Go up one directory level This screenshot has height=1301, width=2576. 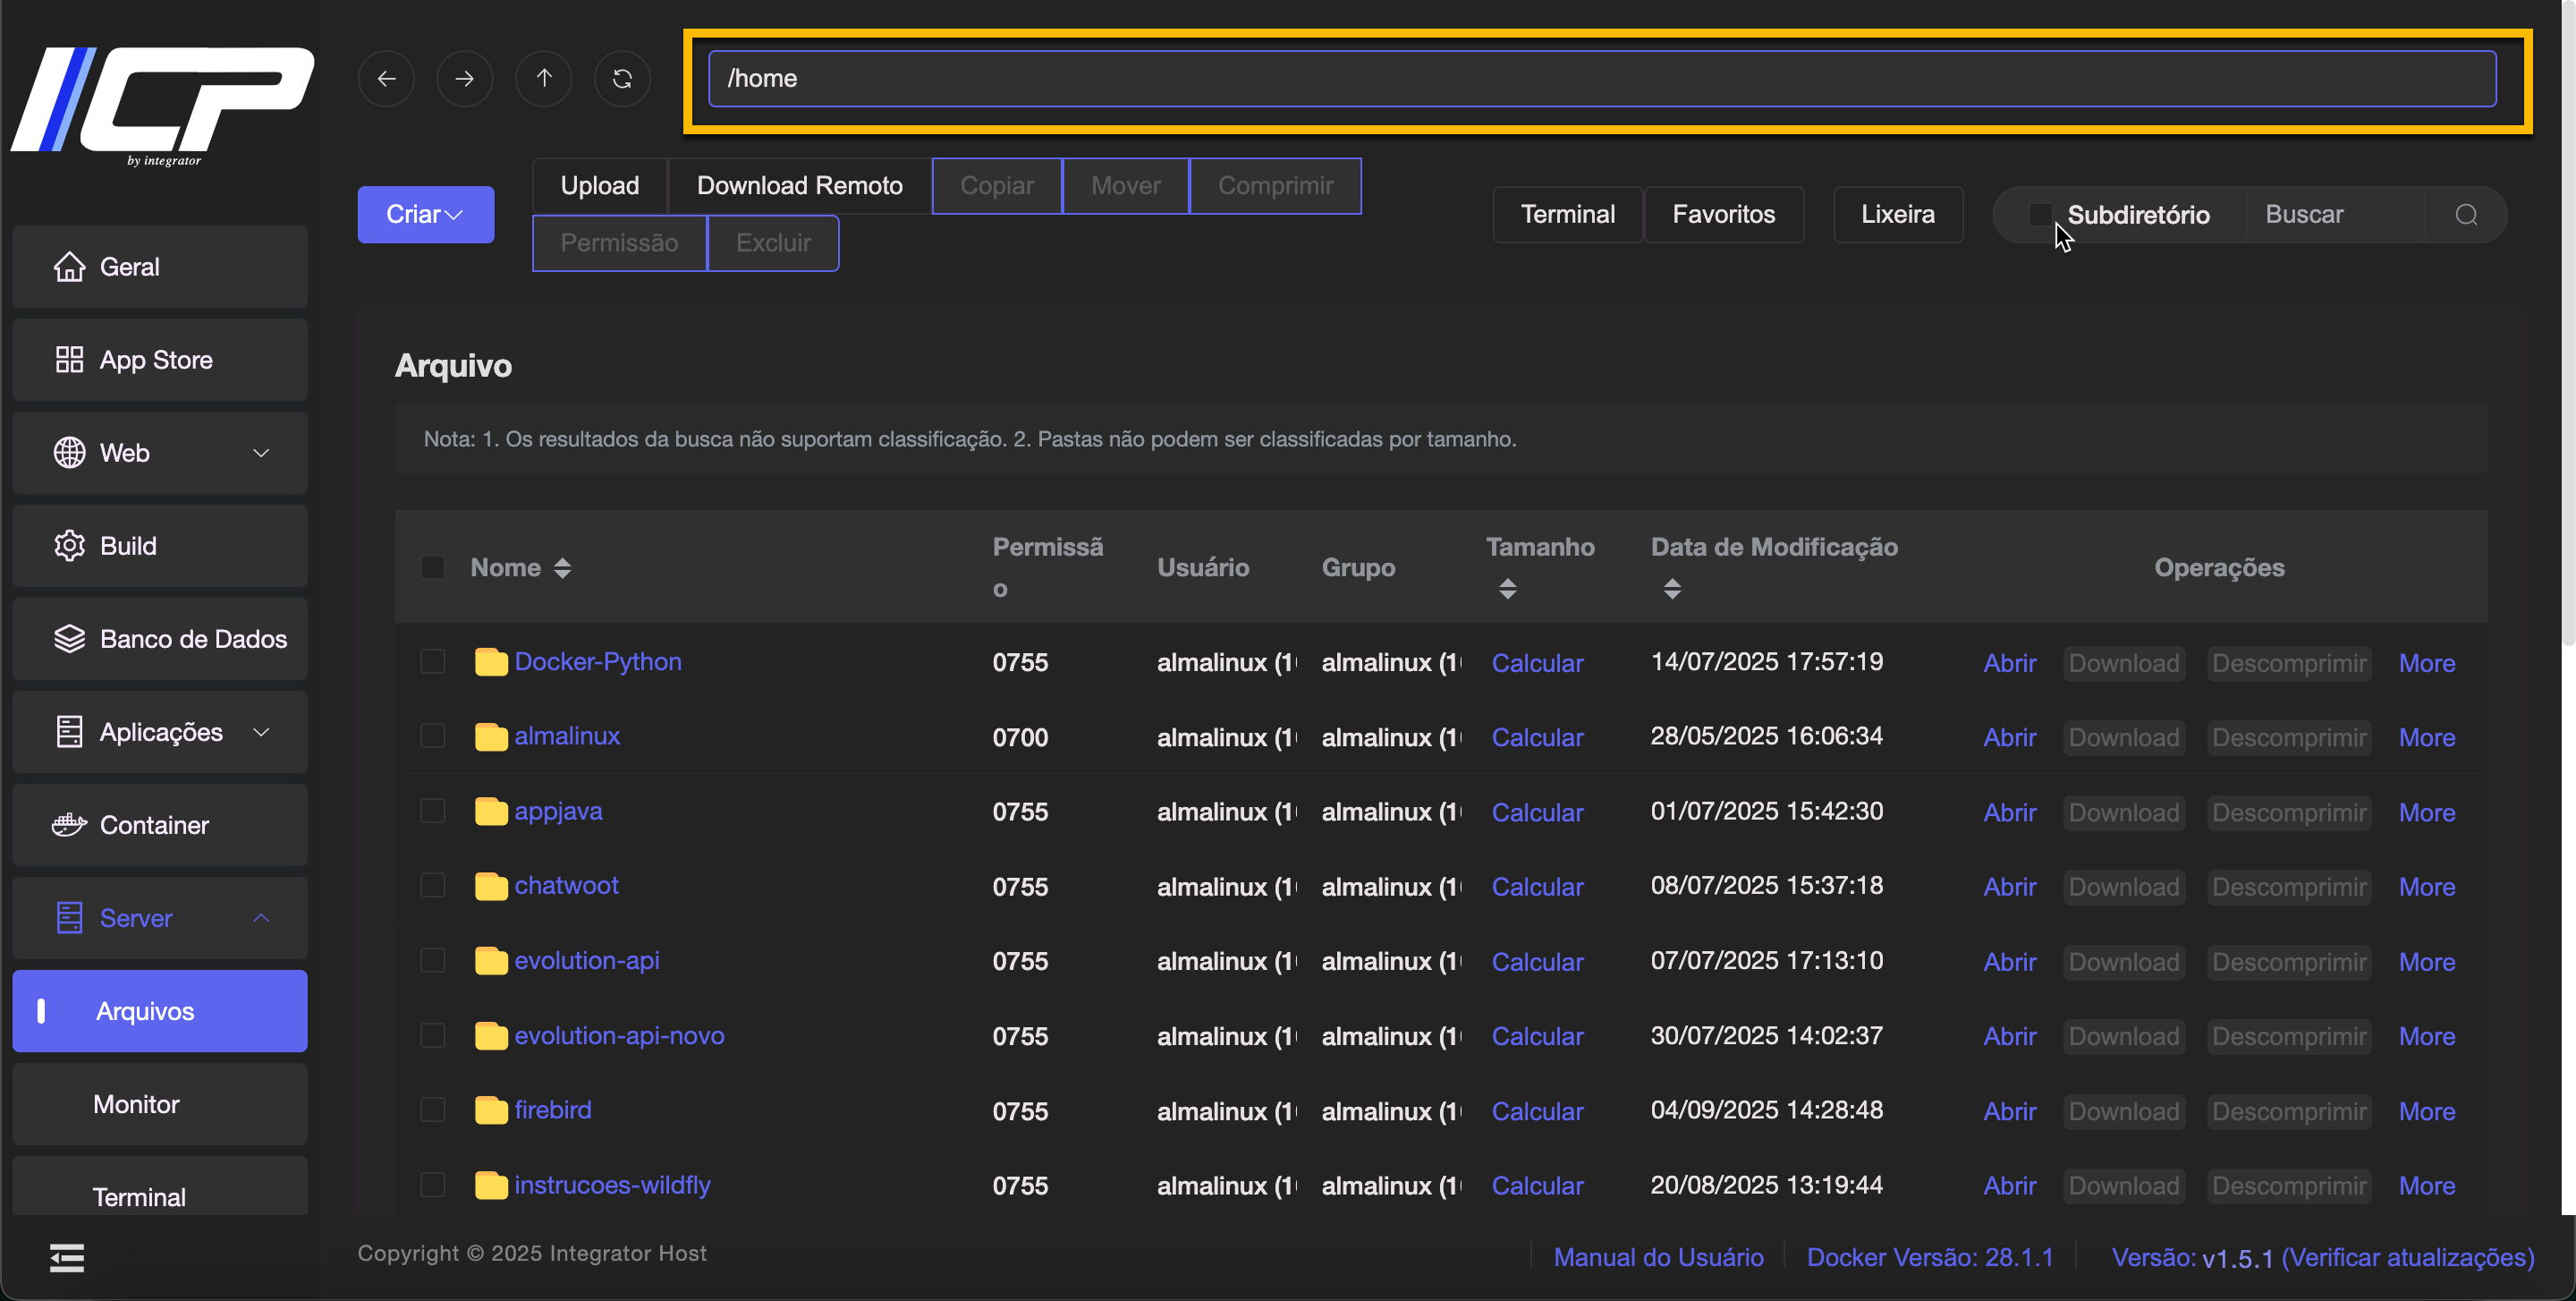(543, 78)
